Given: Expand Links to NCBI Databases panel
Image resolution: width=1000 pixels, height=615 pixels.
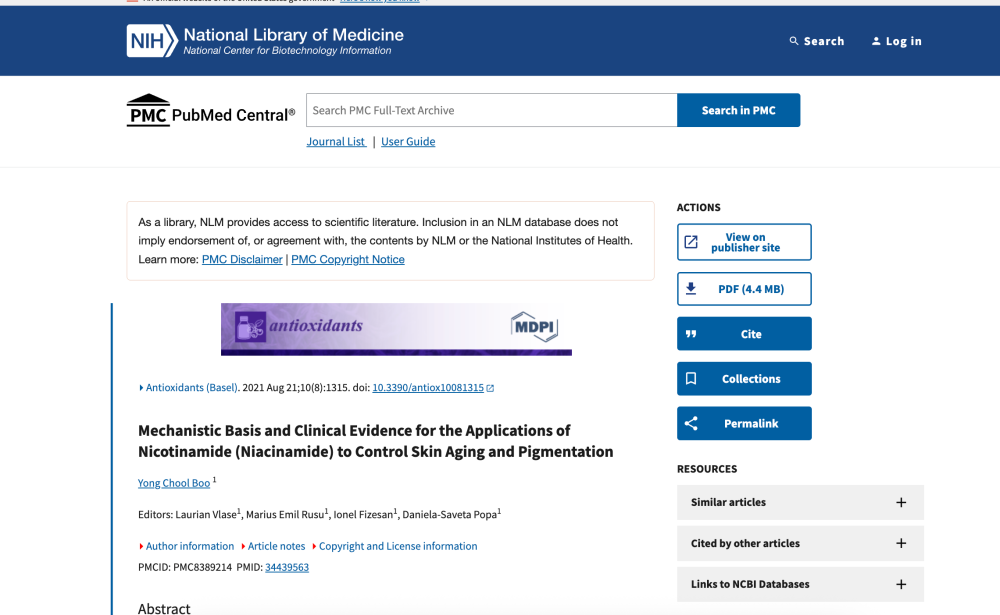Looking at the screenshot, I should pyautogui.click(x=800, y=584).
